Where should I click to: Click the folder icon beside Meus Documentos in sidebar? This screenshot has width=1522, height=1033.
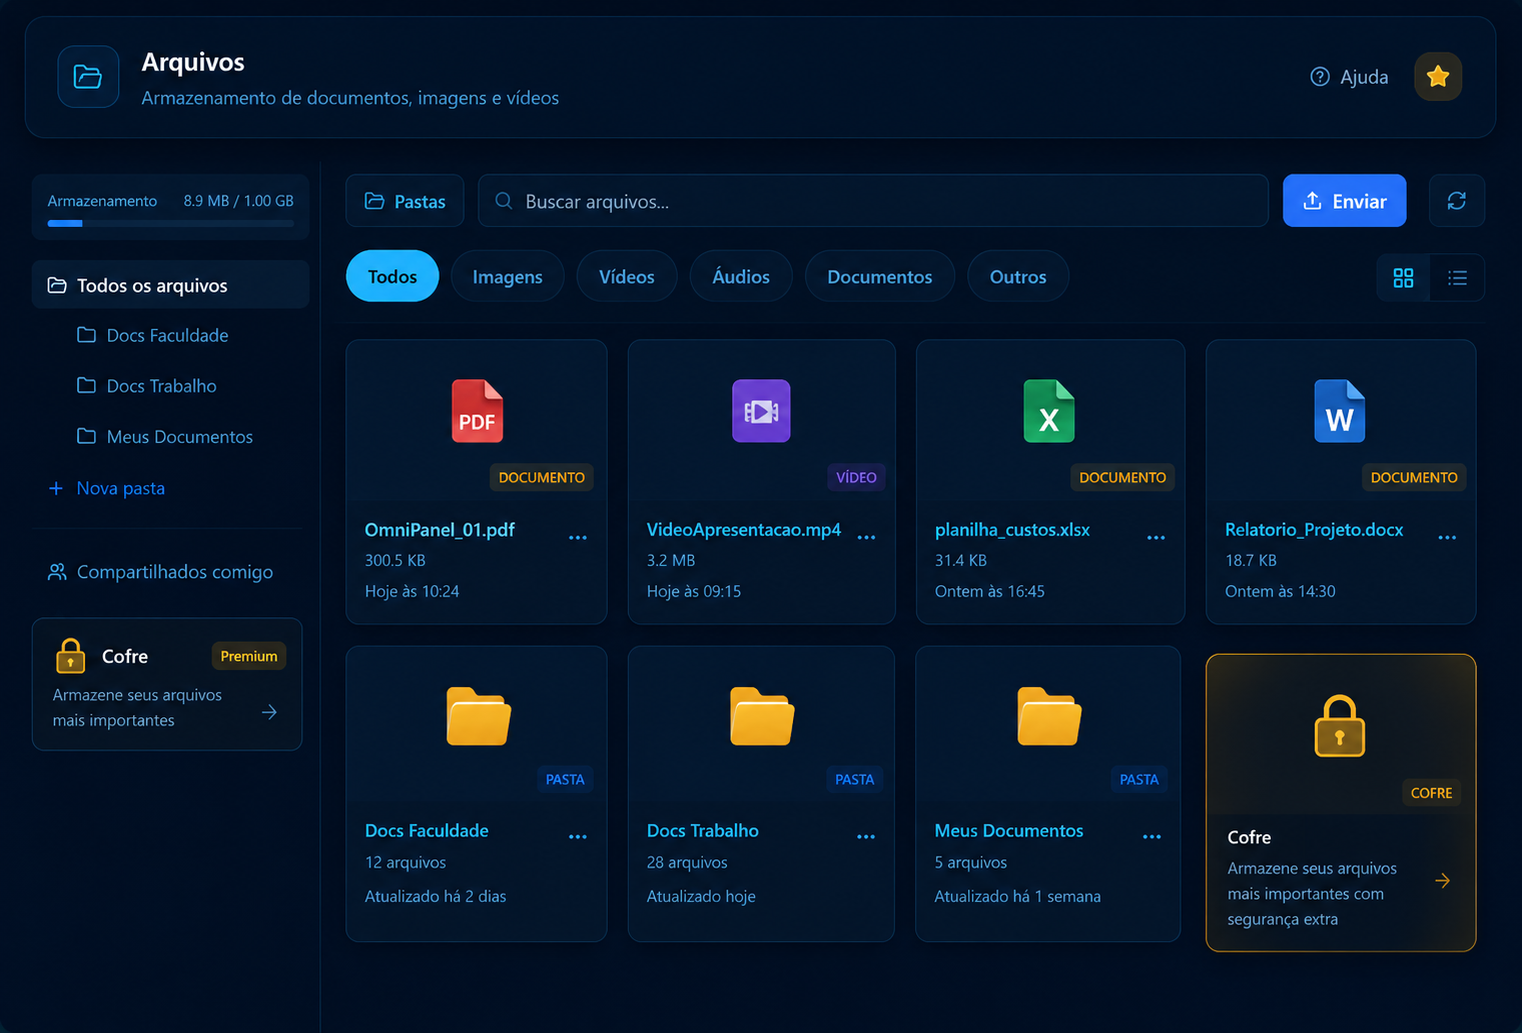(87, 436)
